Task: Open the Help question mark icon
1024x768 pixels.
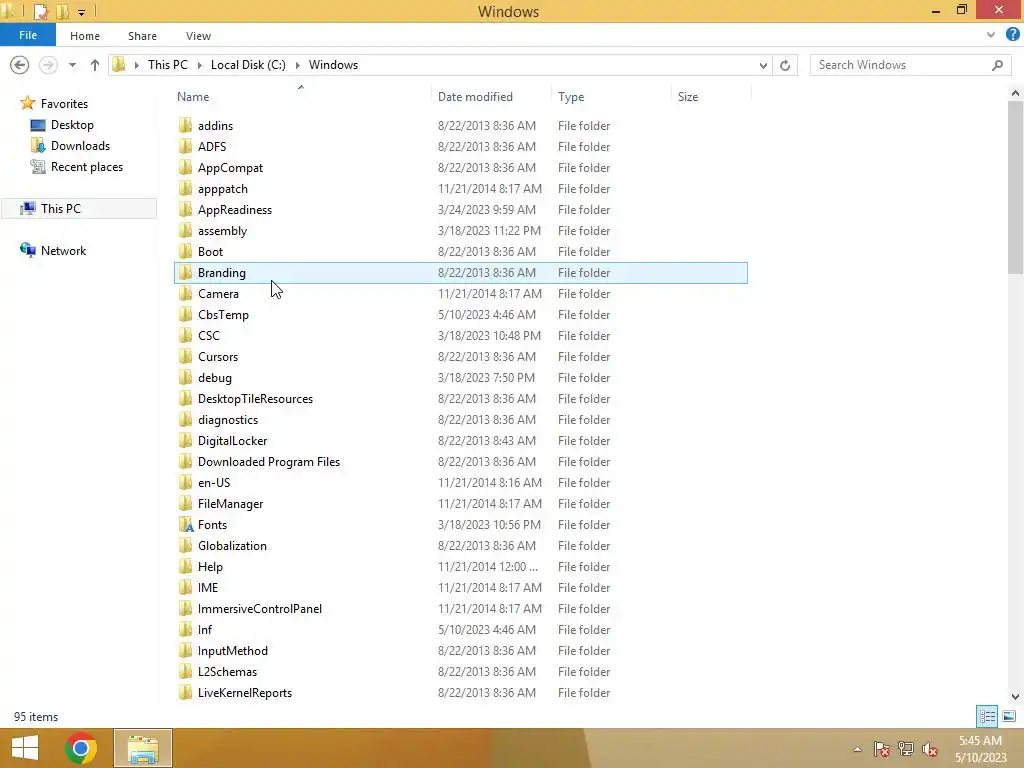Action: click(x=1012, y=35)
